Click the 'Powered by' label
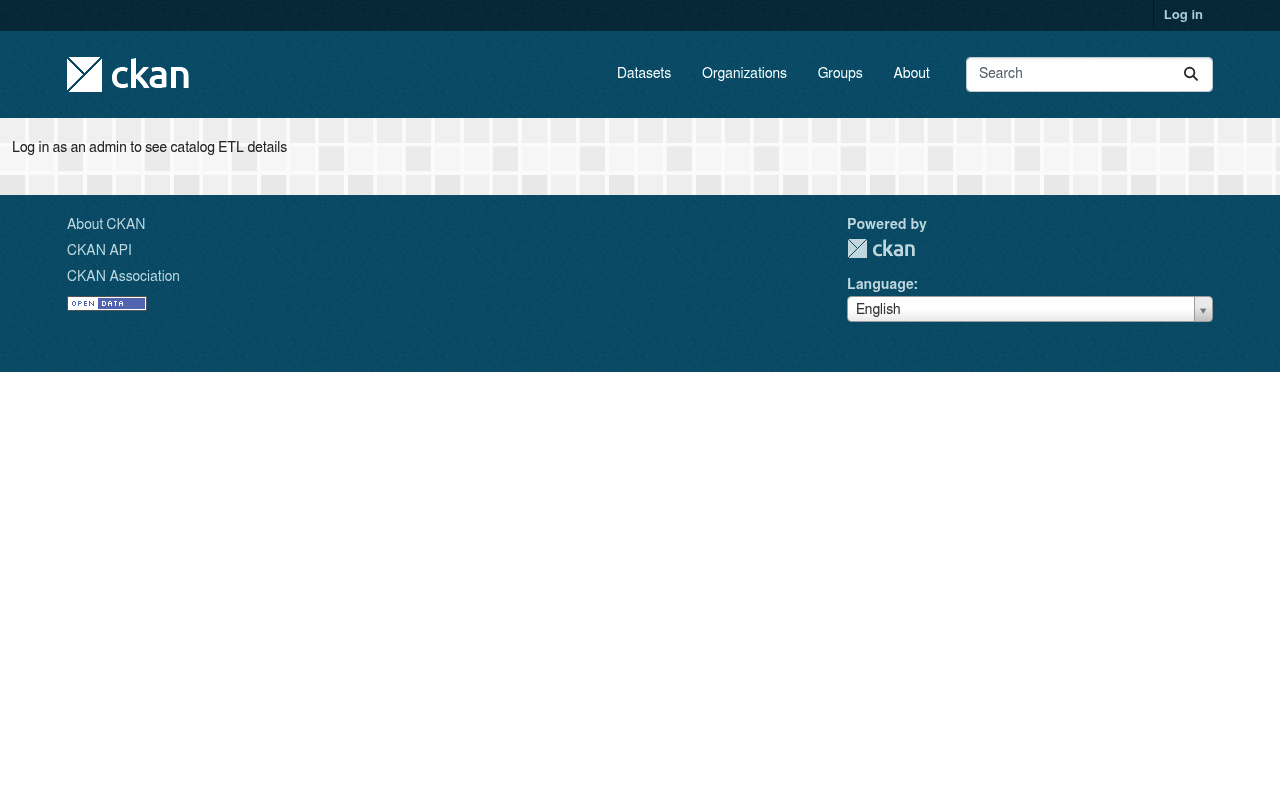Screen dimensions: 1280x800 click(x=887, y=225)
